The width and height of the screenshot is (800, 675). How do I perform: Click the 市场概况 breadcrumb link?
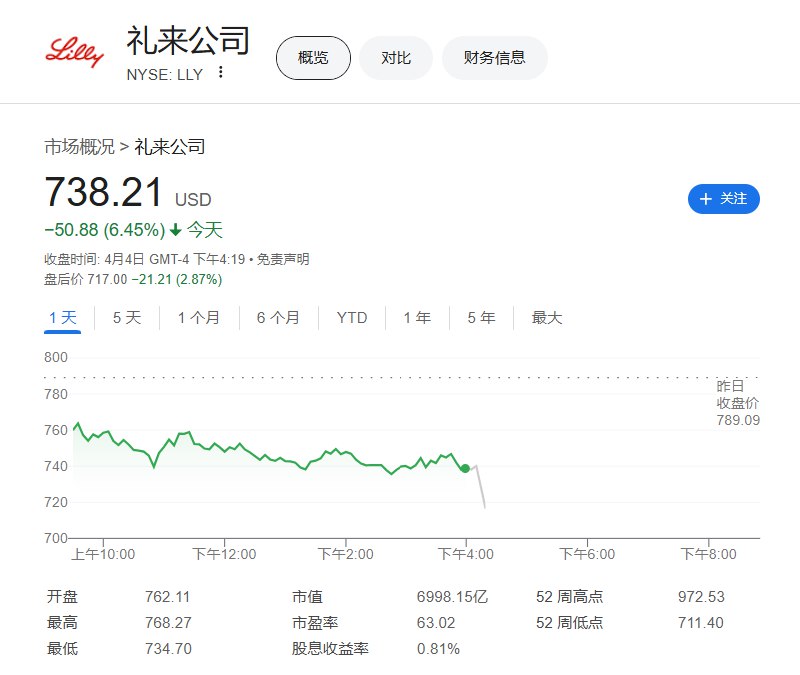tap(79, 147)
